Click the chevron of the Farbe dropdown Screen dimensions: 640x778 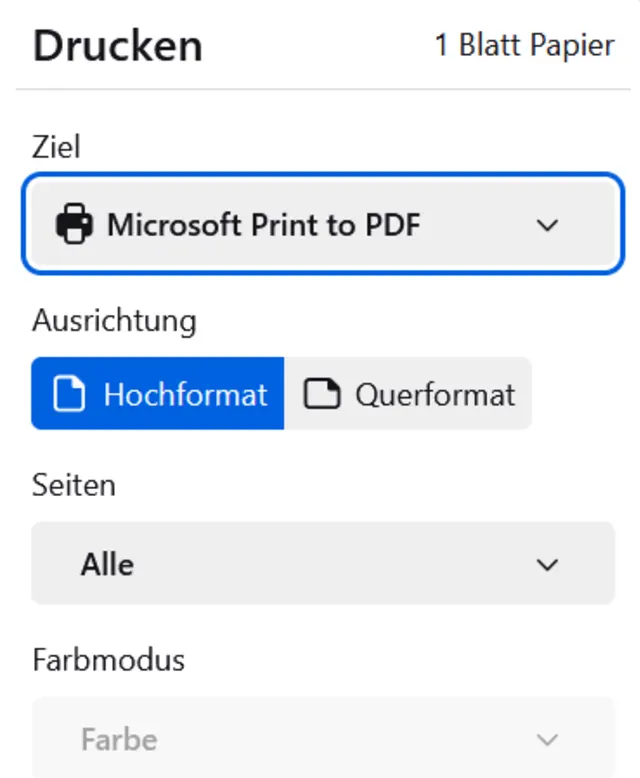[547, 740]
